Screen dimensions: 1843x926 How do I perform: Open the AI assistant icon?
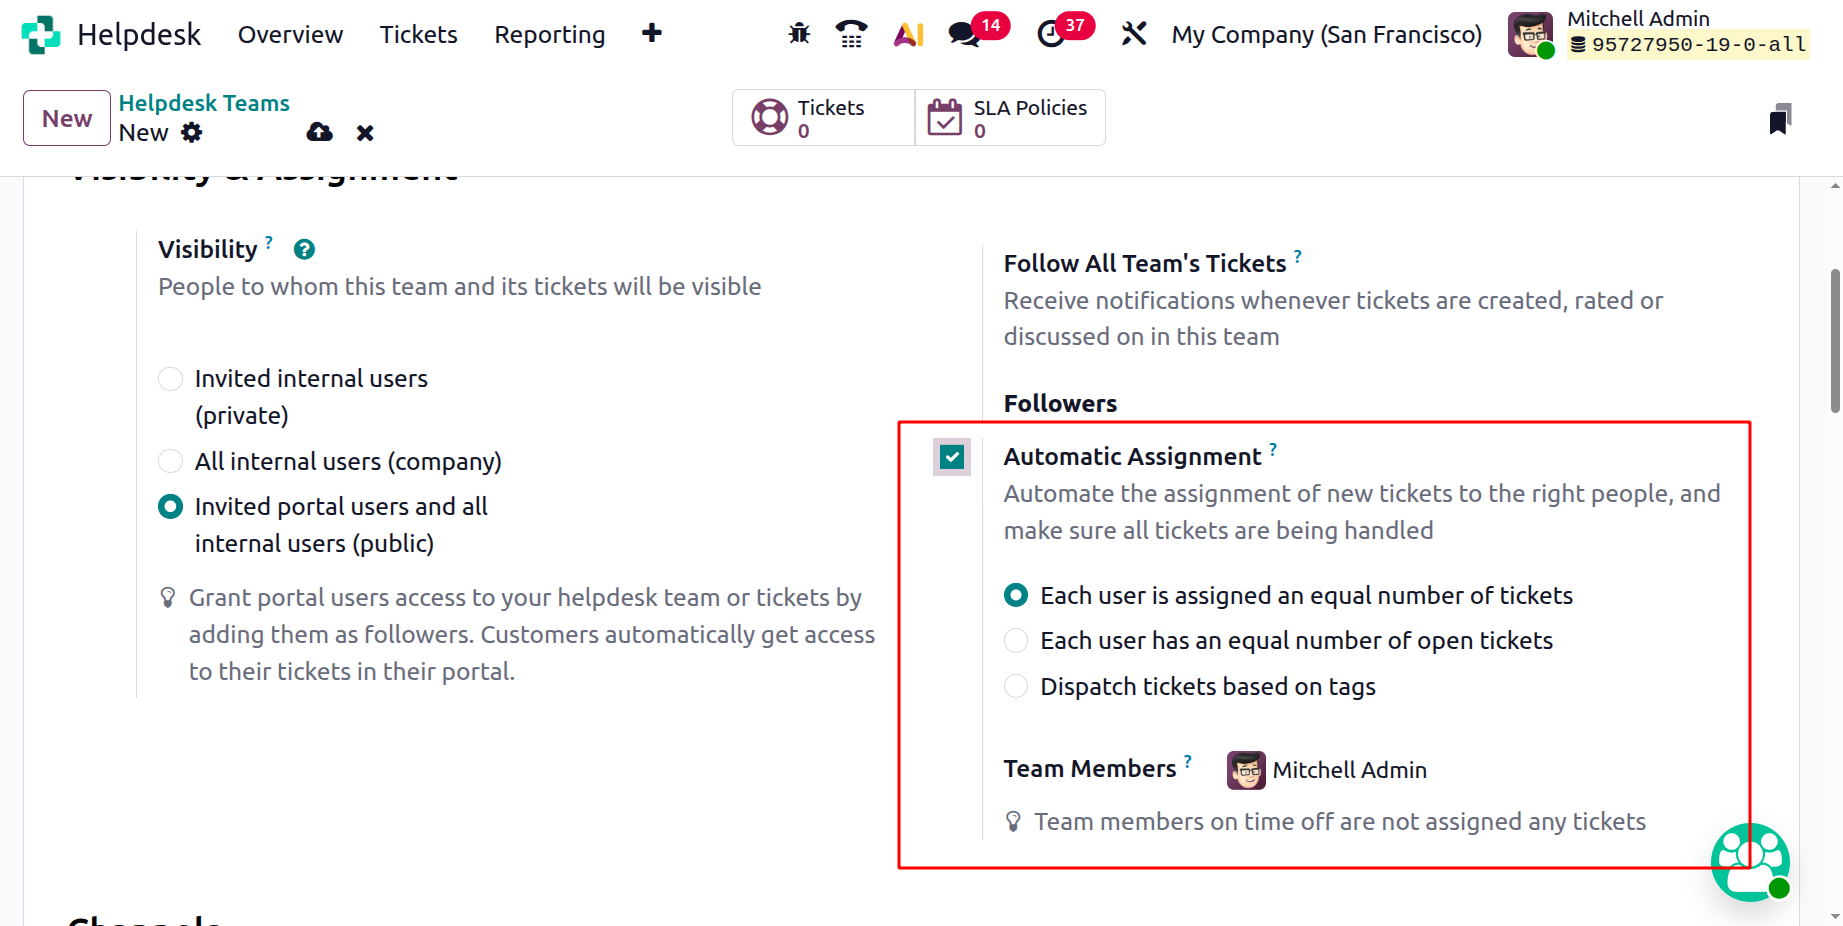(x=908, y=34)
